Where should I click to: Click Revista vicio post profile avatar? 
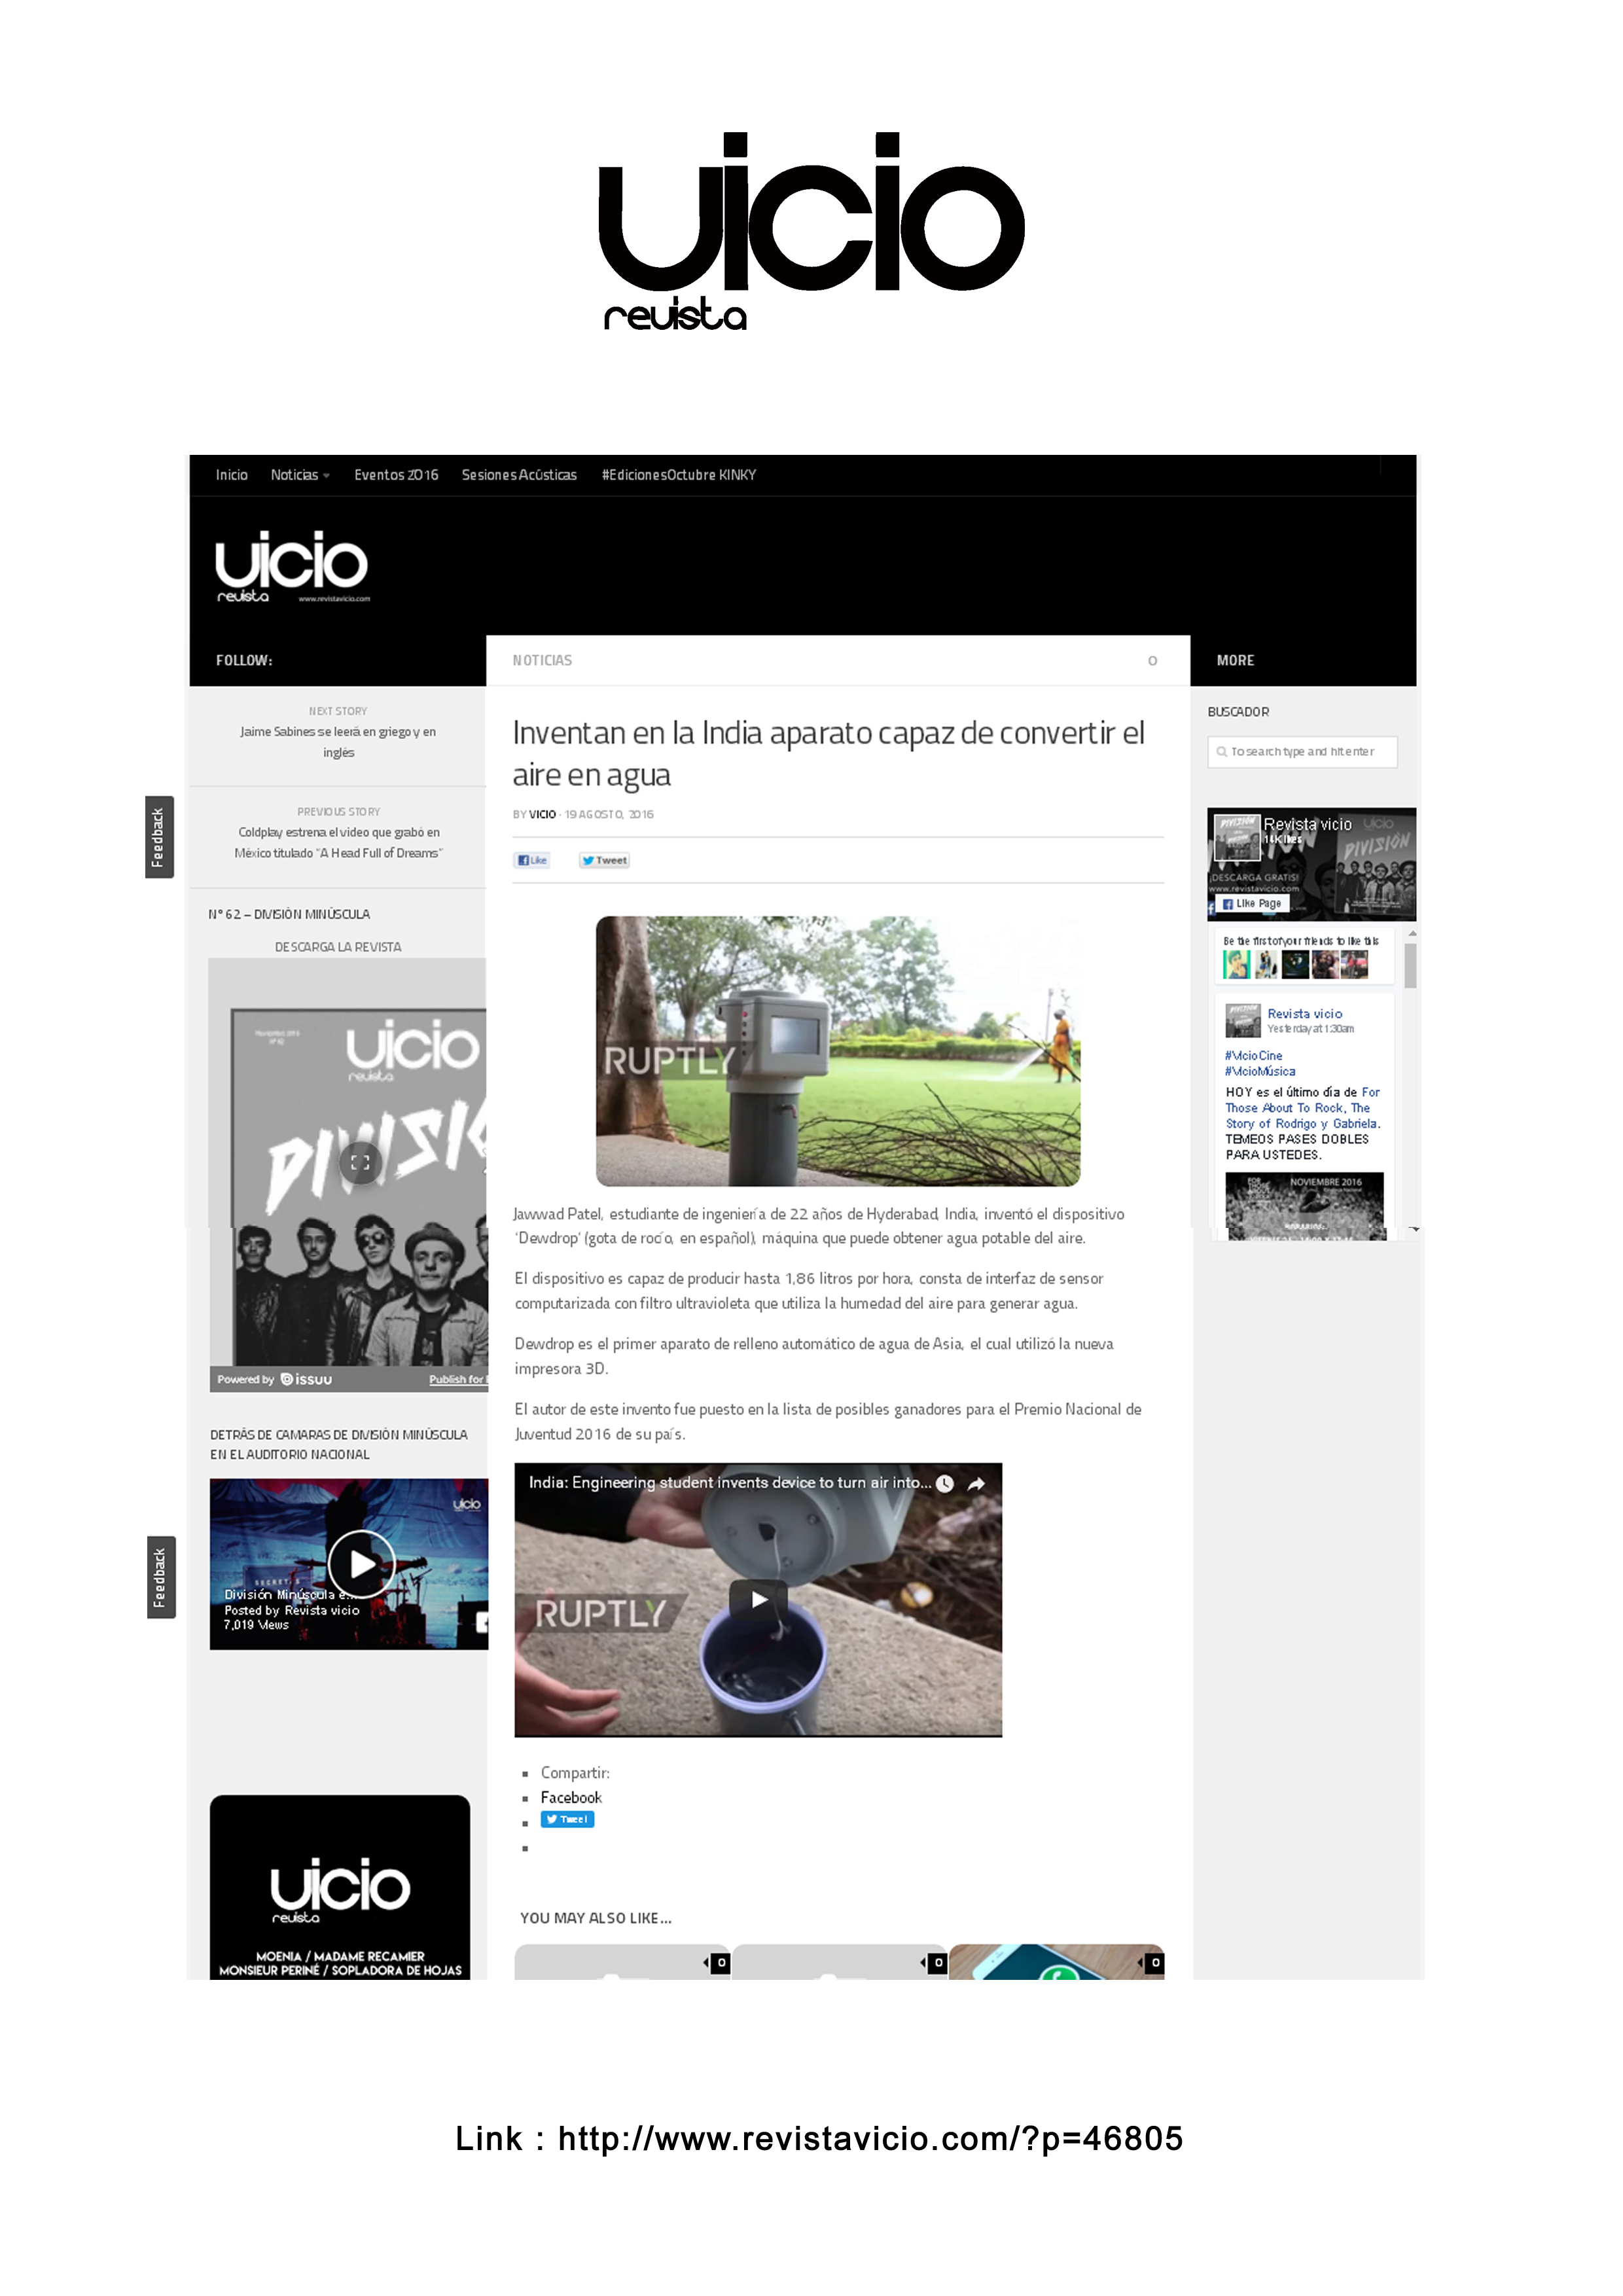pyautogui.click(x=1243, y=1021)
